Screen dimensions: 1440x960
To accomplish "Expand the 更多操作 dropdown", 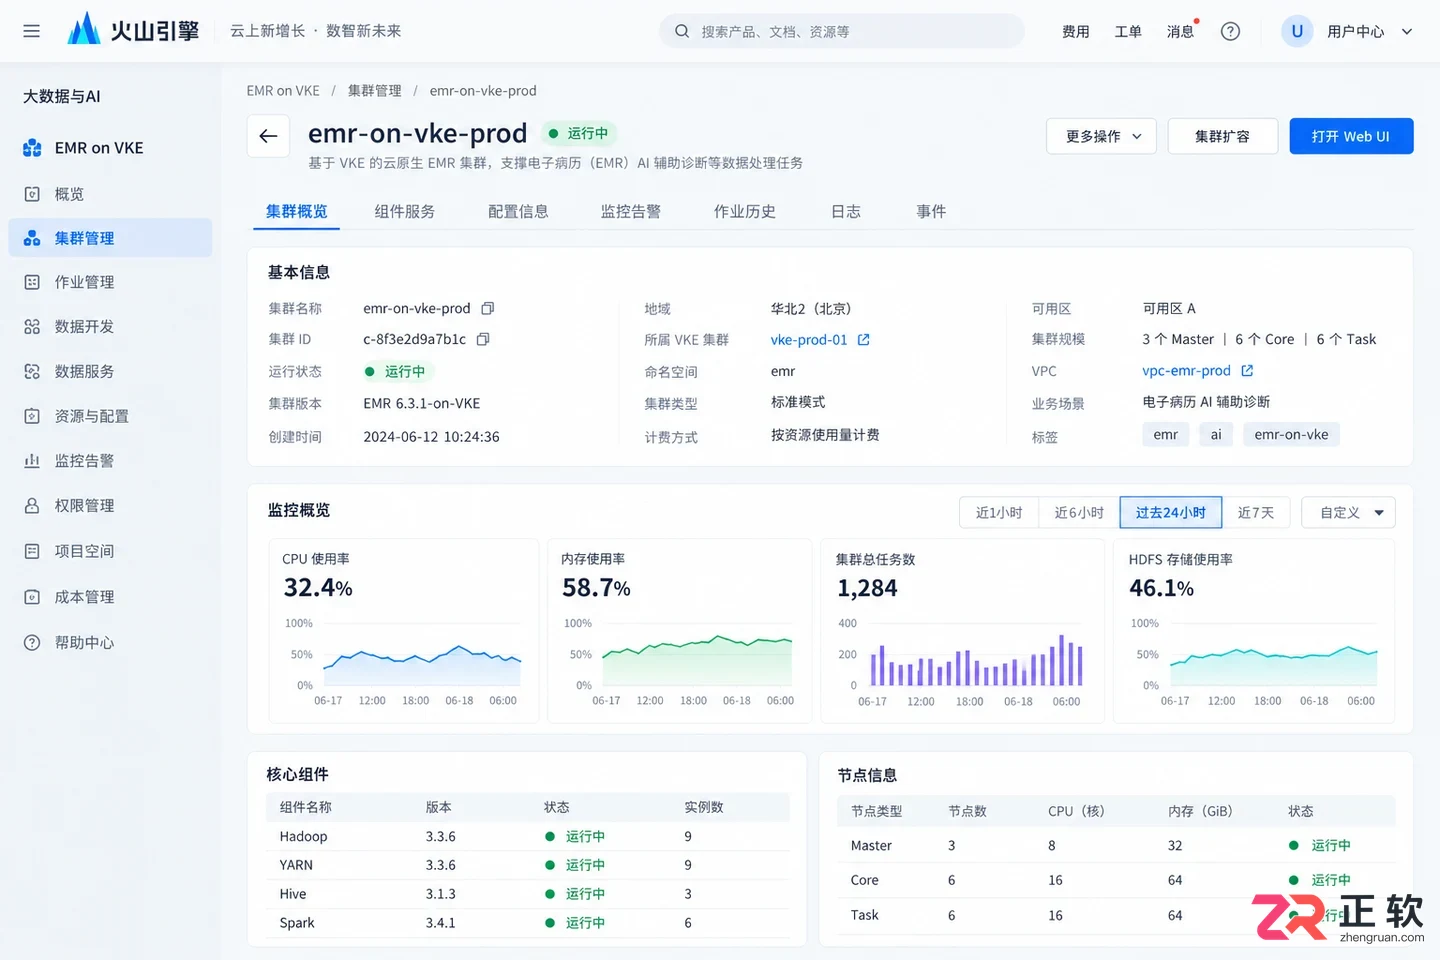I will click(1101, 136).
